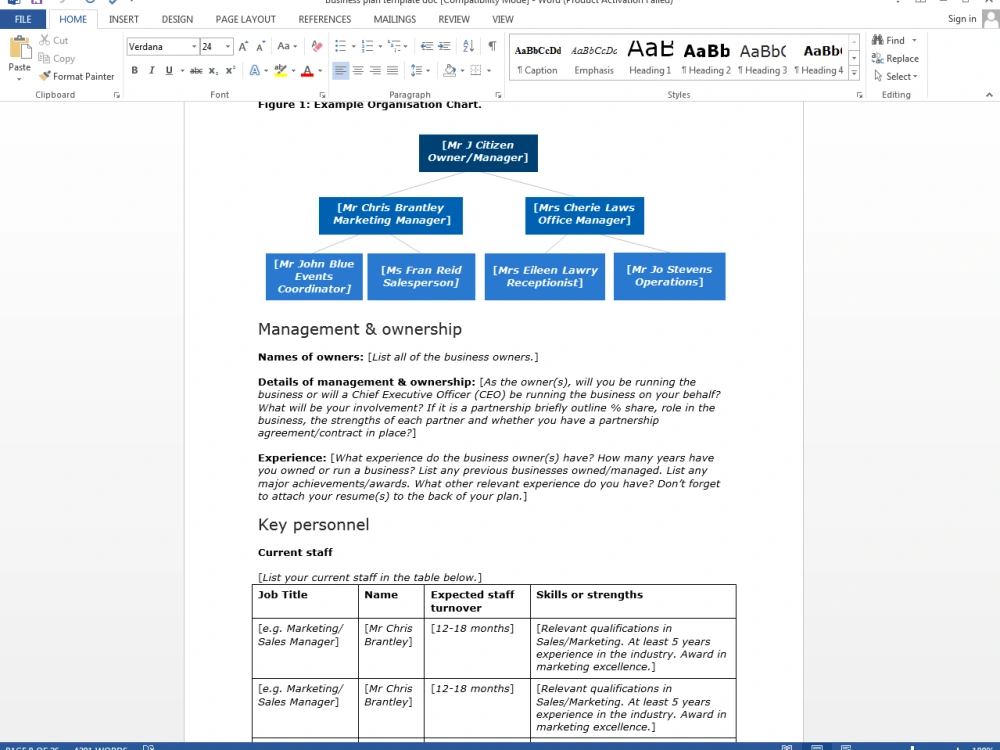The width and height of the screenshot is (1000, 750).
Task: Increase font size with Grow Font
Action: click(x=243, y=47)
